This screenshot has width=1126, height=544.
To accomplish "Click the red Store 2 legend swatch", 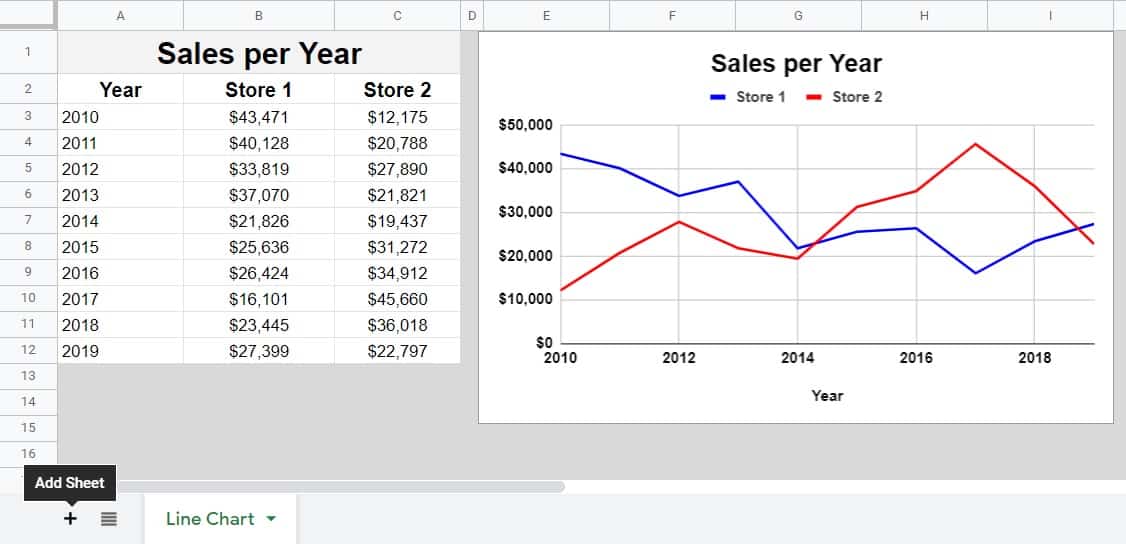I will (814, 97).
